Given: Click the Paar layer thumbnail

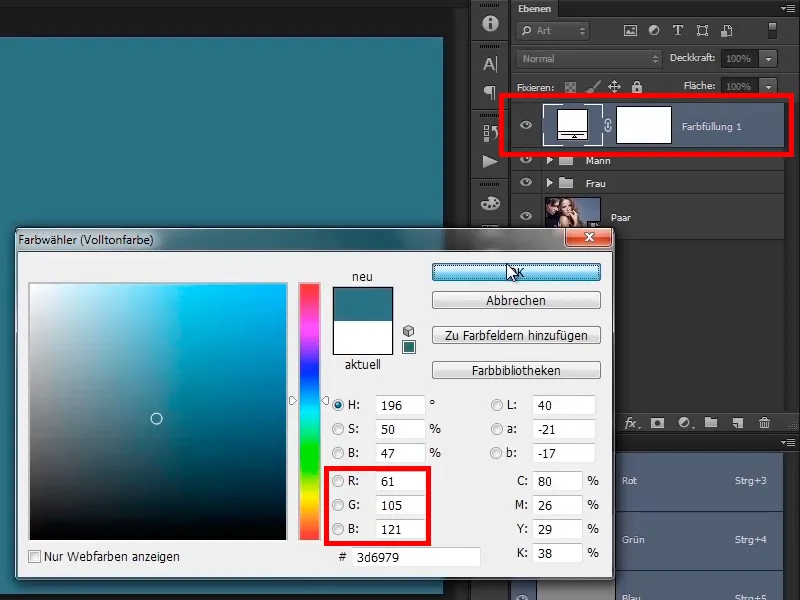Looking at the screenshot, I should coord(572,213).
